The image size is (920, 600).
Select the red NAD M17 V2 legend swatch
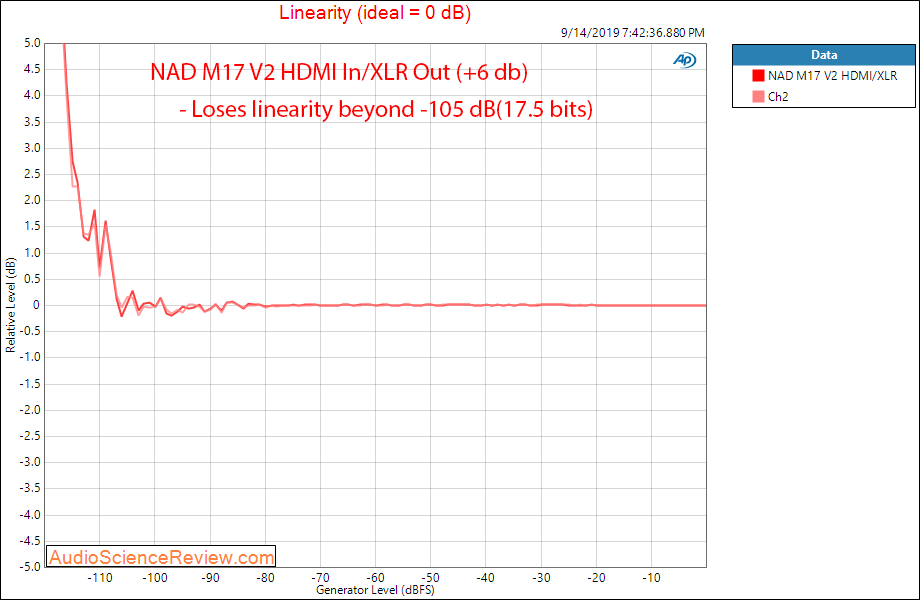coord(758,76)
